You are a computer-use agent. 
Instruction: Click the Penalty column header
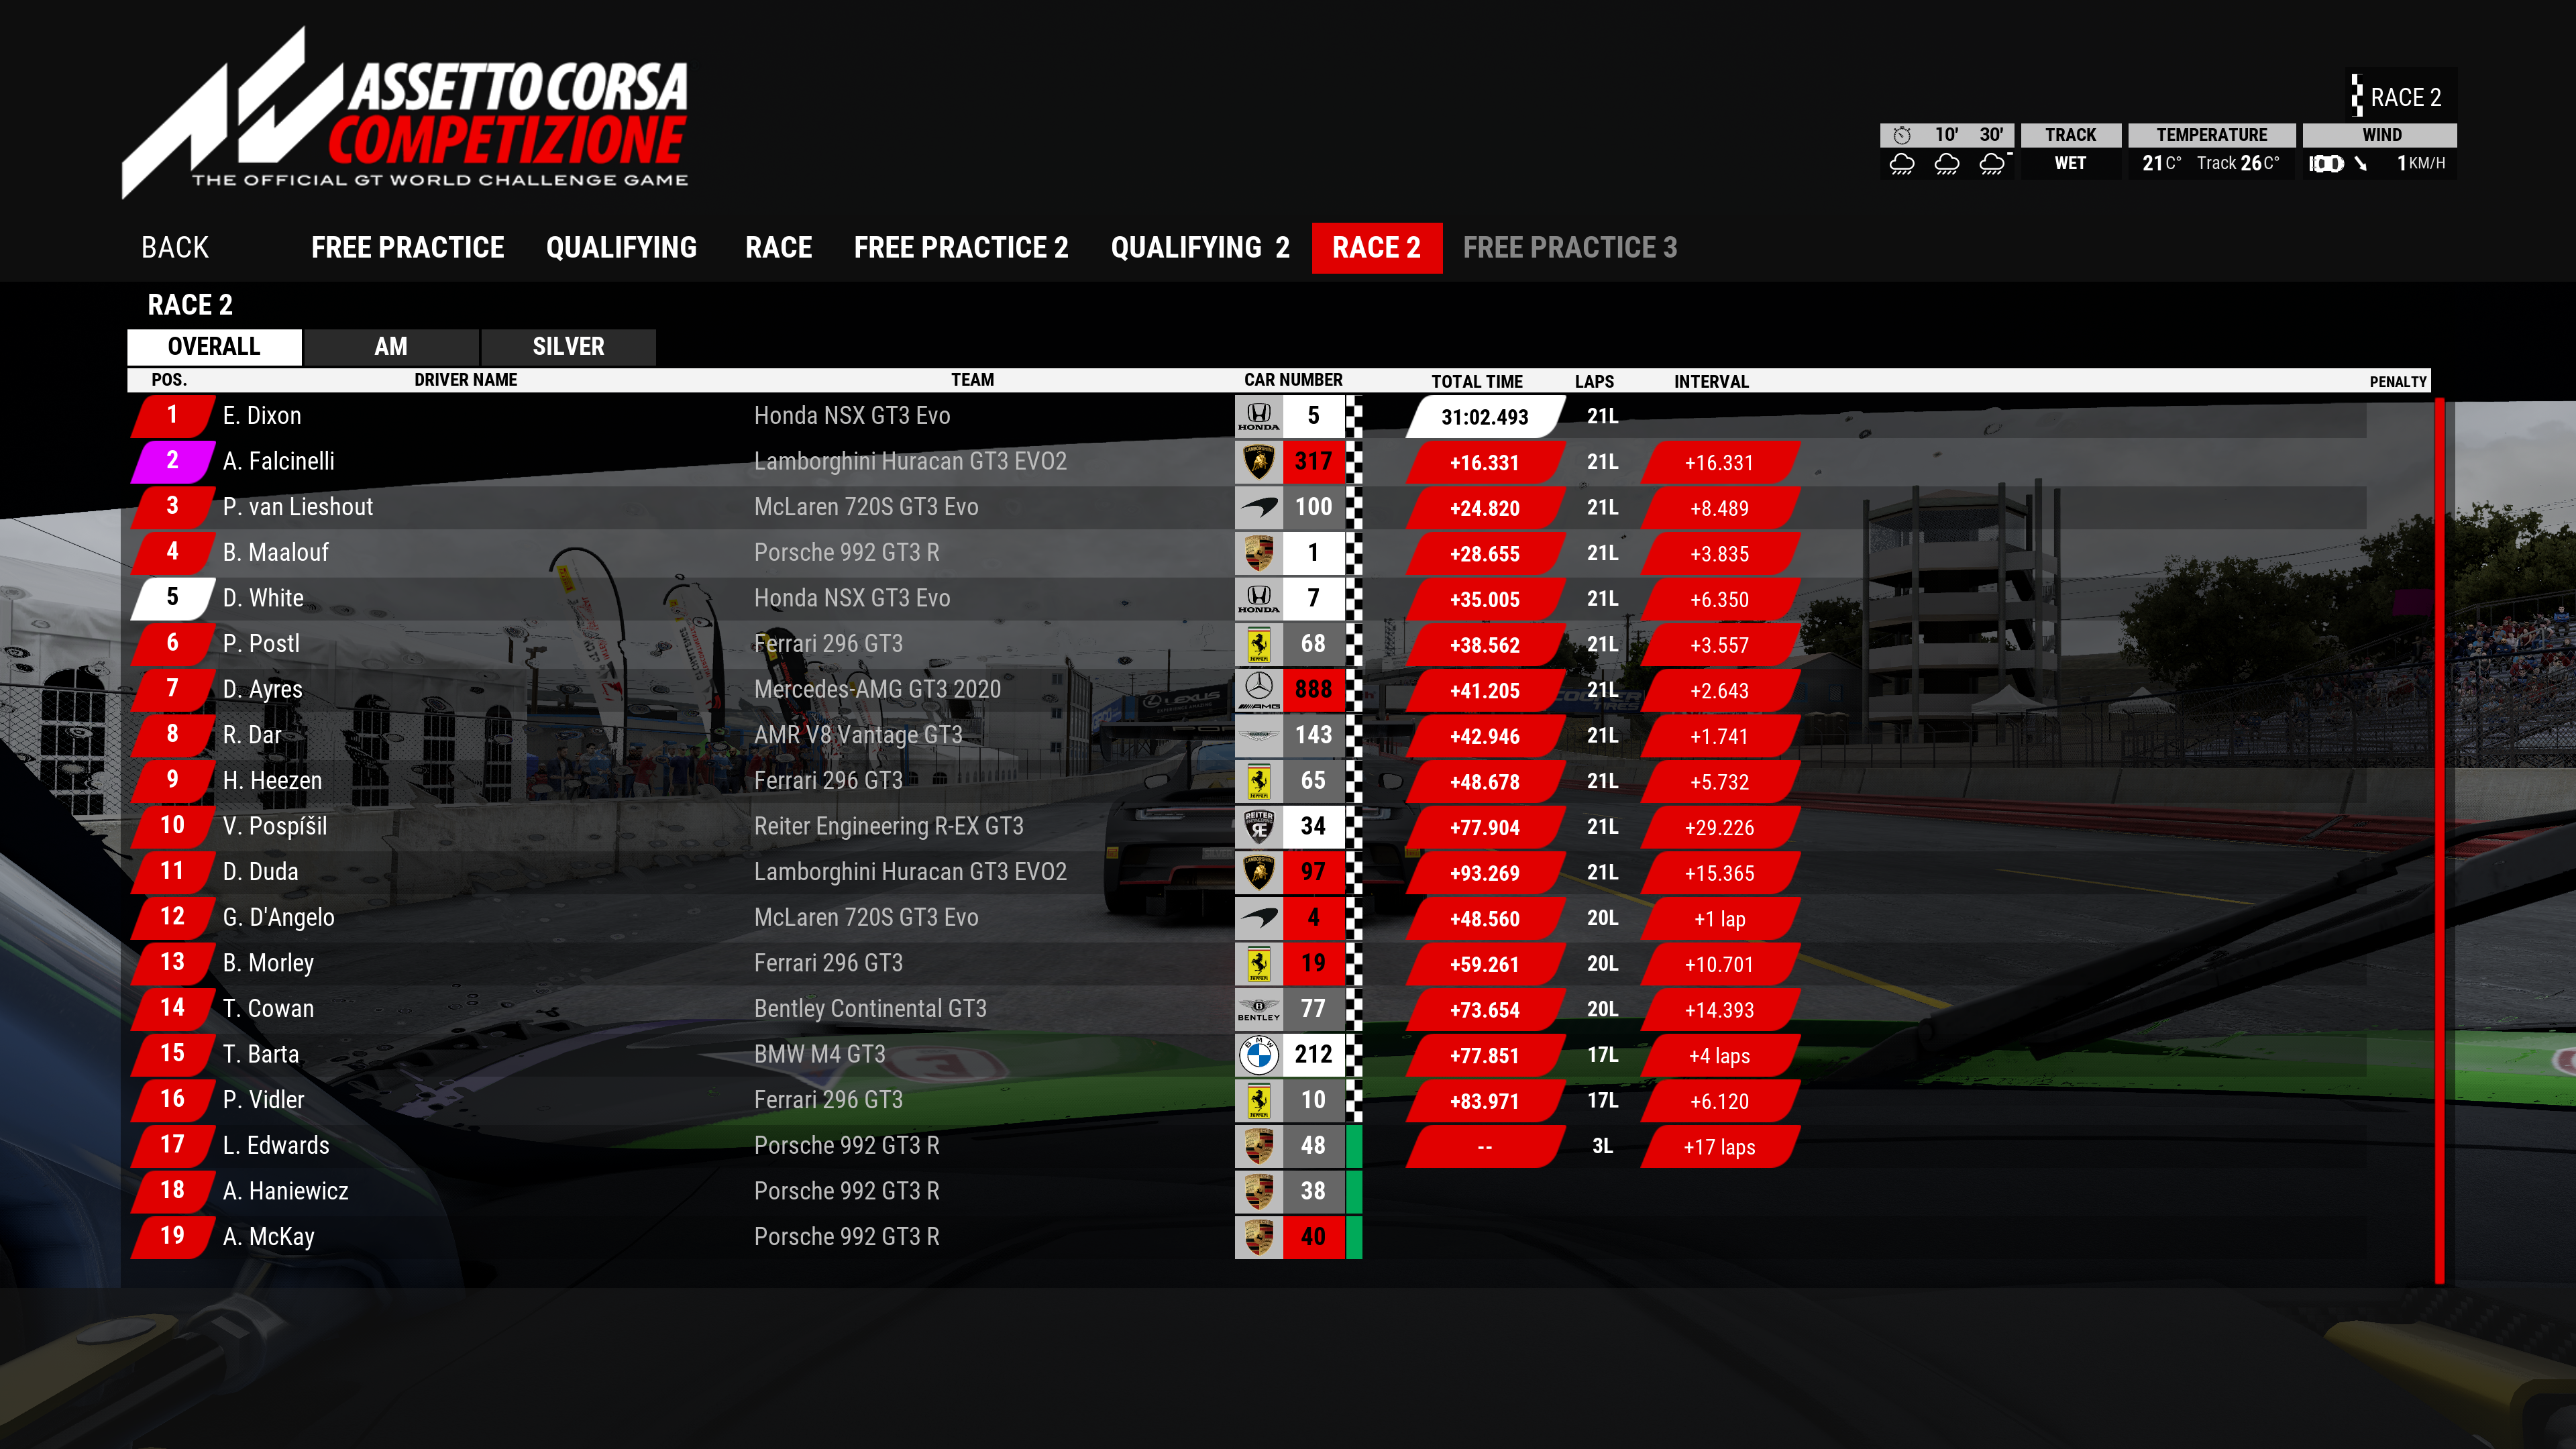point(2397,382)
